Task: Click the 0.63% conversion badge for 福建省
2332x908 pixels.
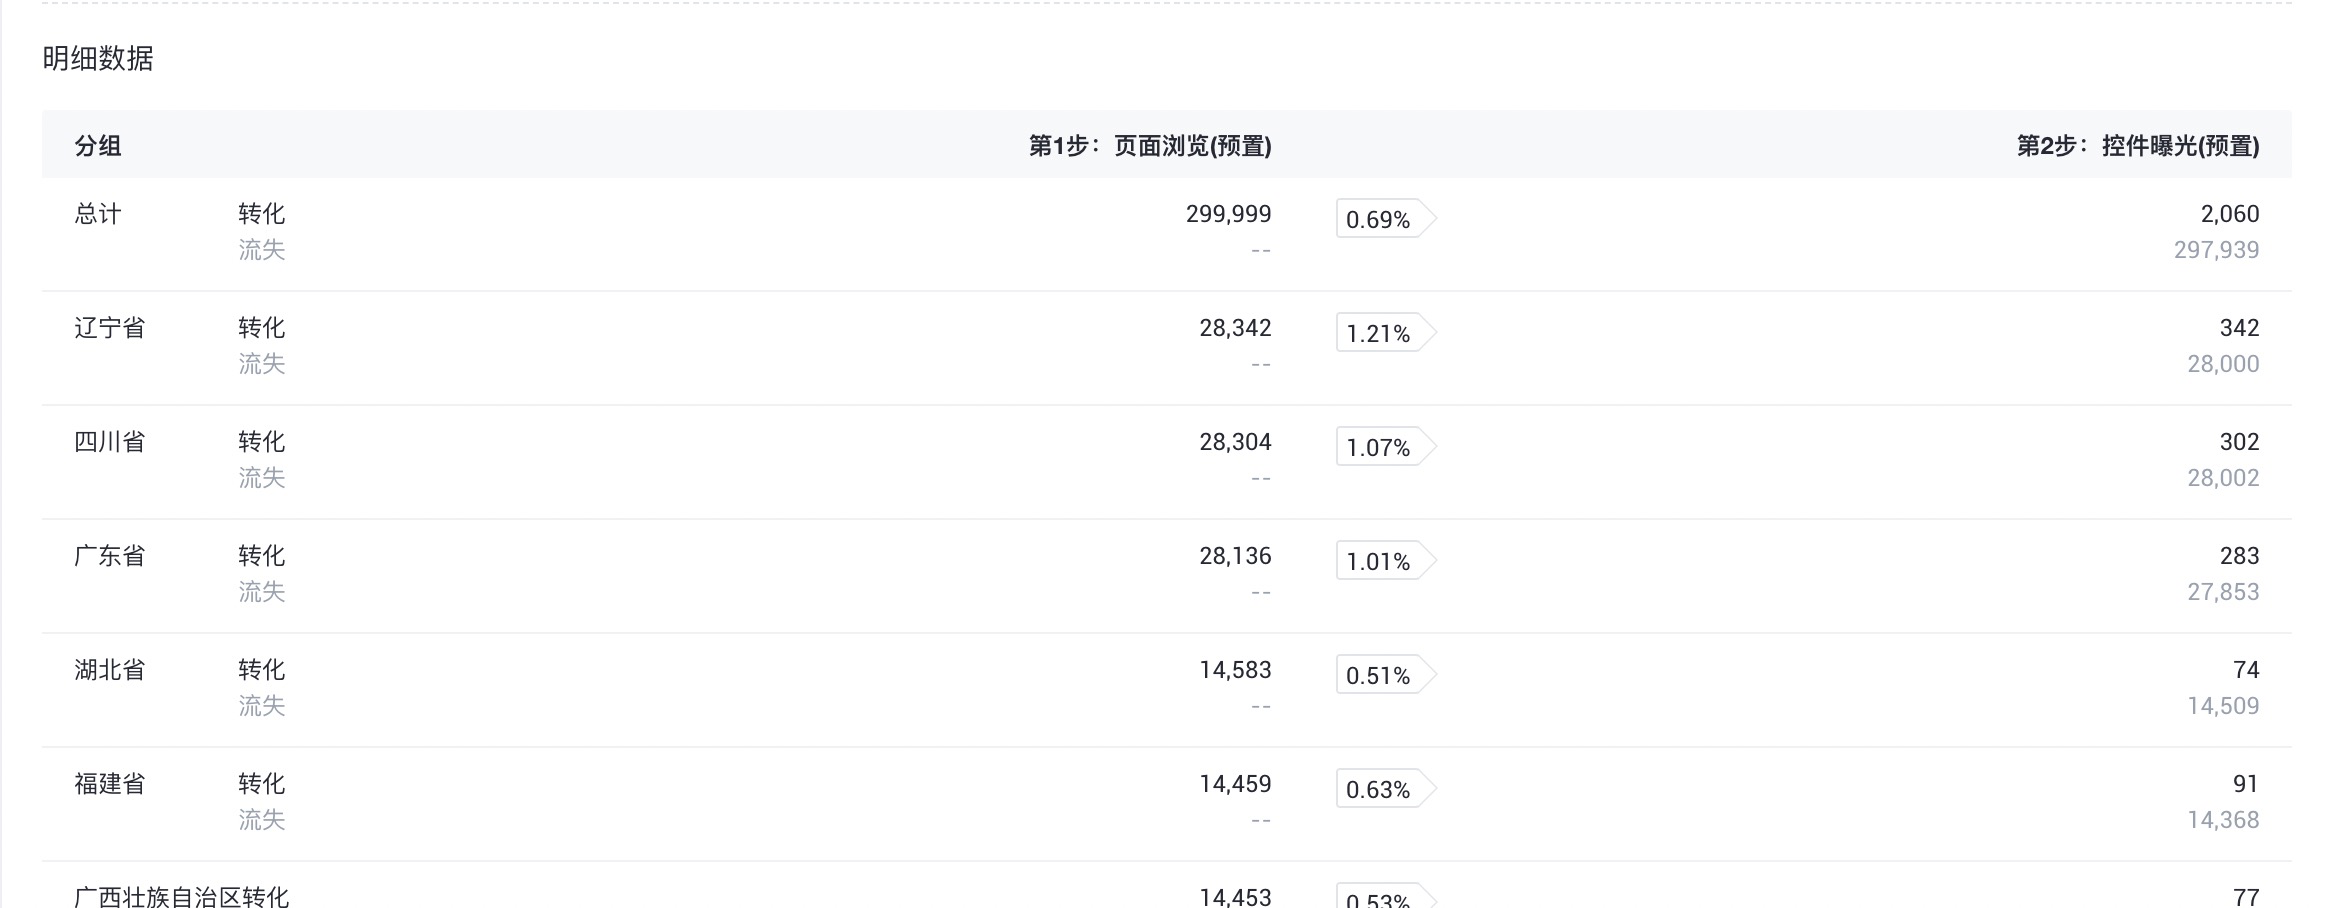Action: coord(1378,789)
